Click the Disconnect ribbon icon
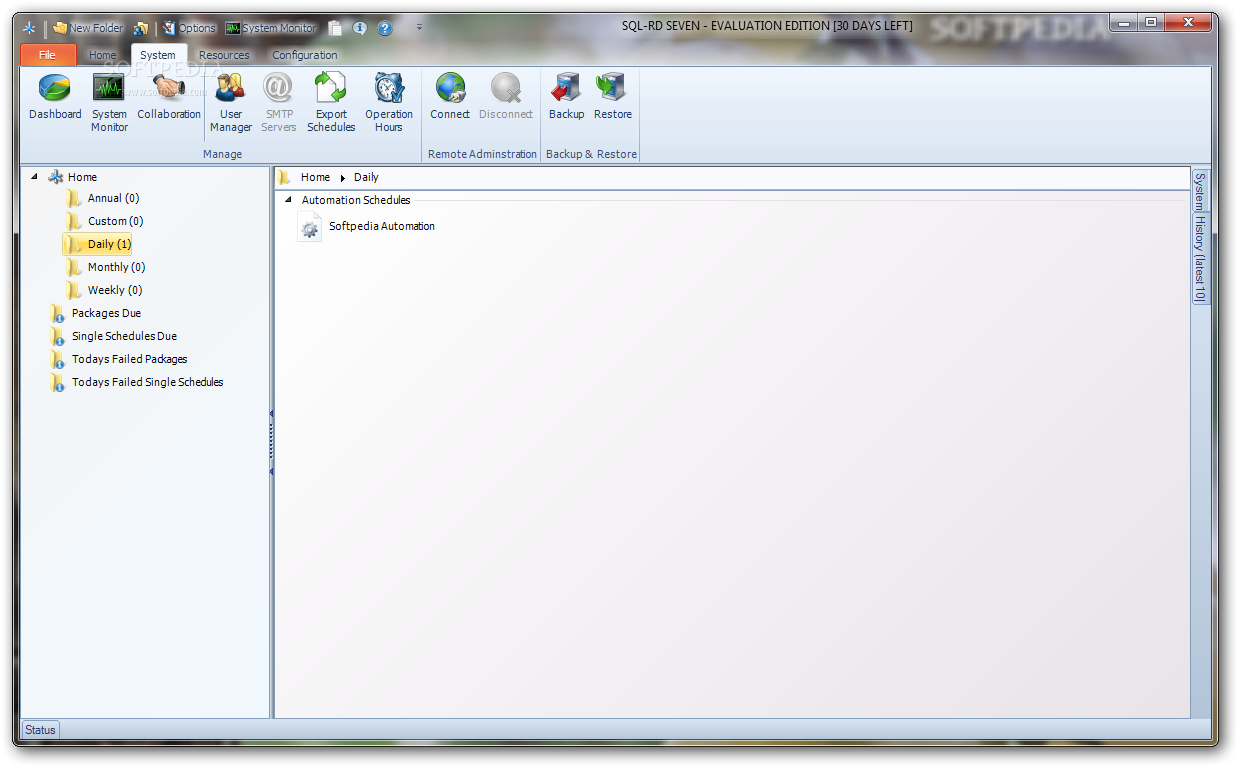This screenshot has width=1239, height=767. [506, 98]
